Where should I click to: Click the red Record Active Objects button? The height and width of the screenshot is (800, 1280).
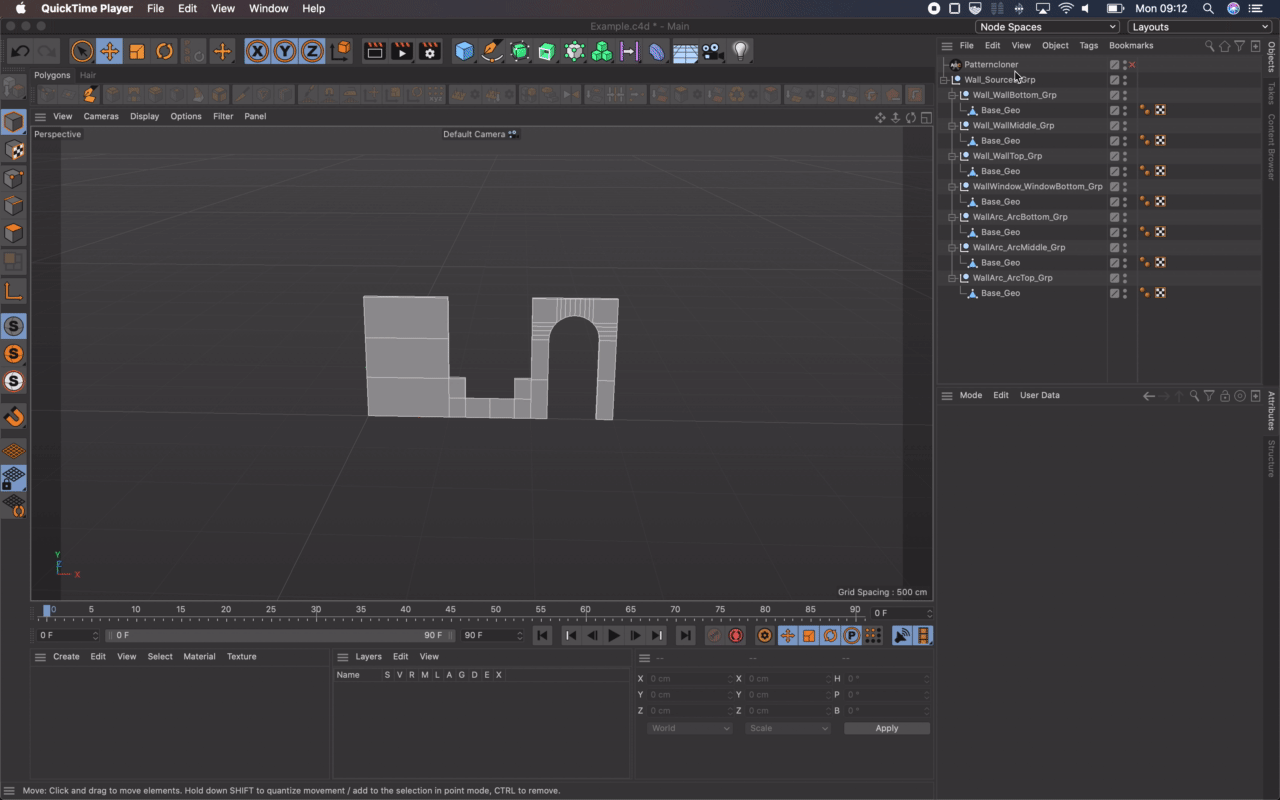(736, 636)
